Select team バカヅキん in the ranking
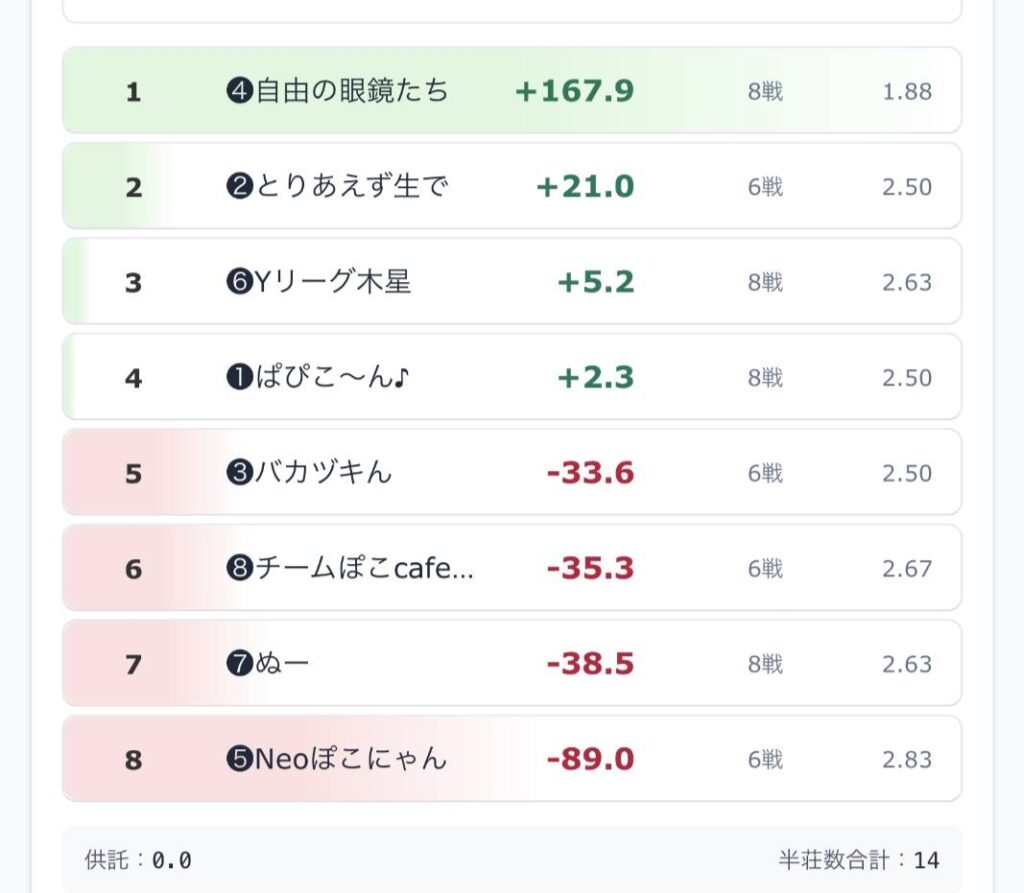The image size is (1024, 893). pos(309,473)
